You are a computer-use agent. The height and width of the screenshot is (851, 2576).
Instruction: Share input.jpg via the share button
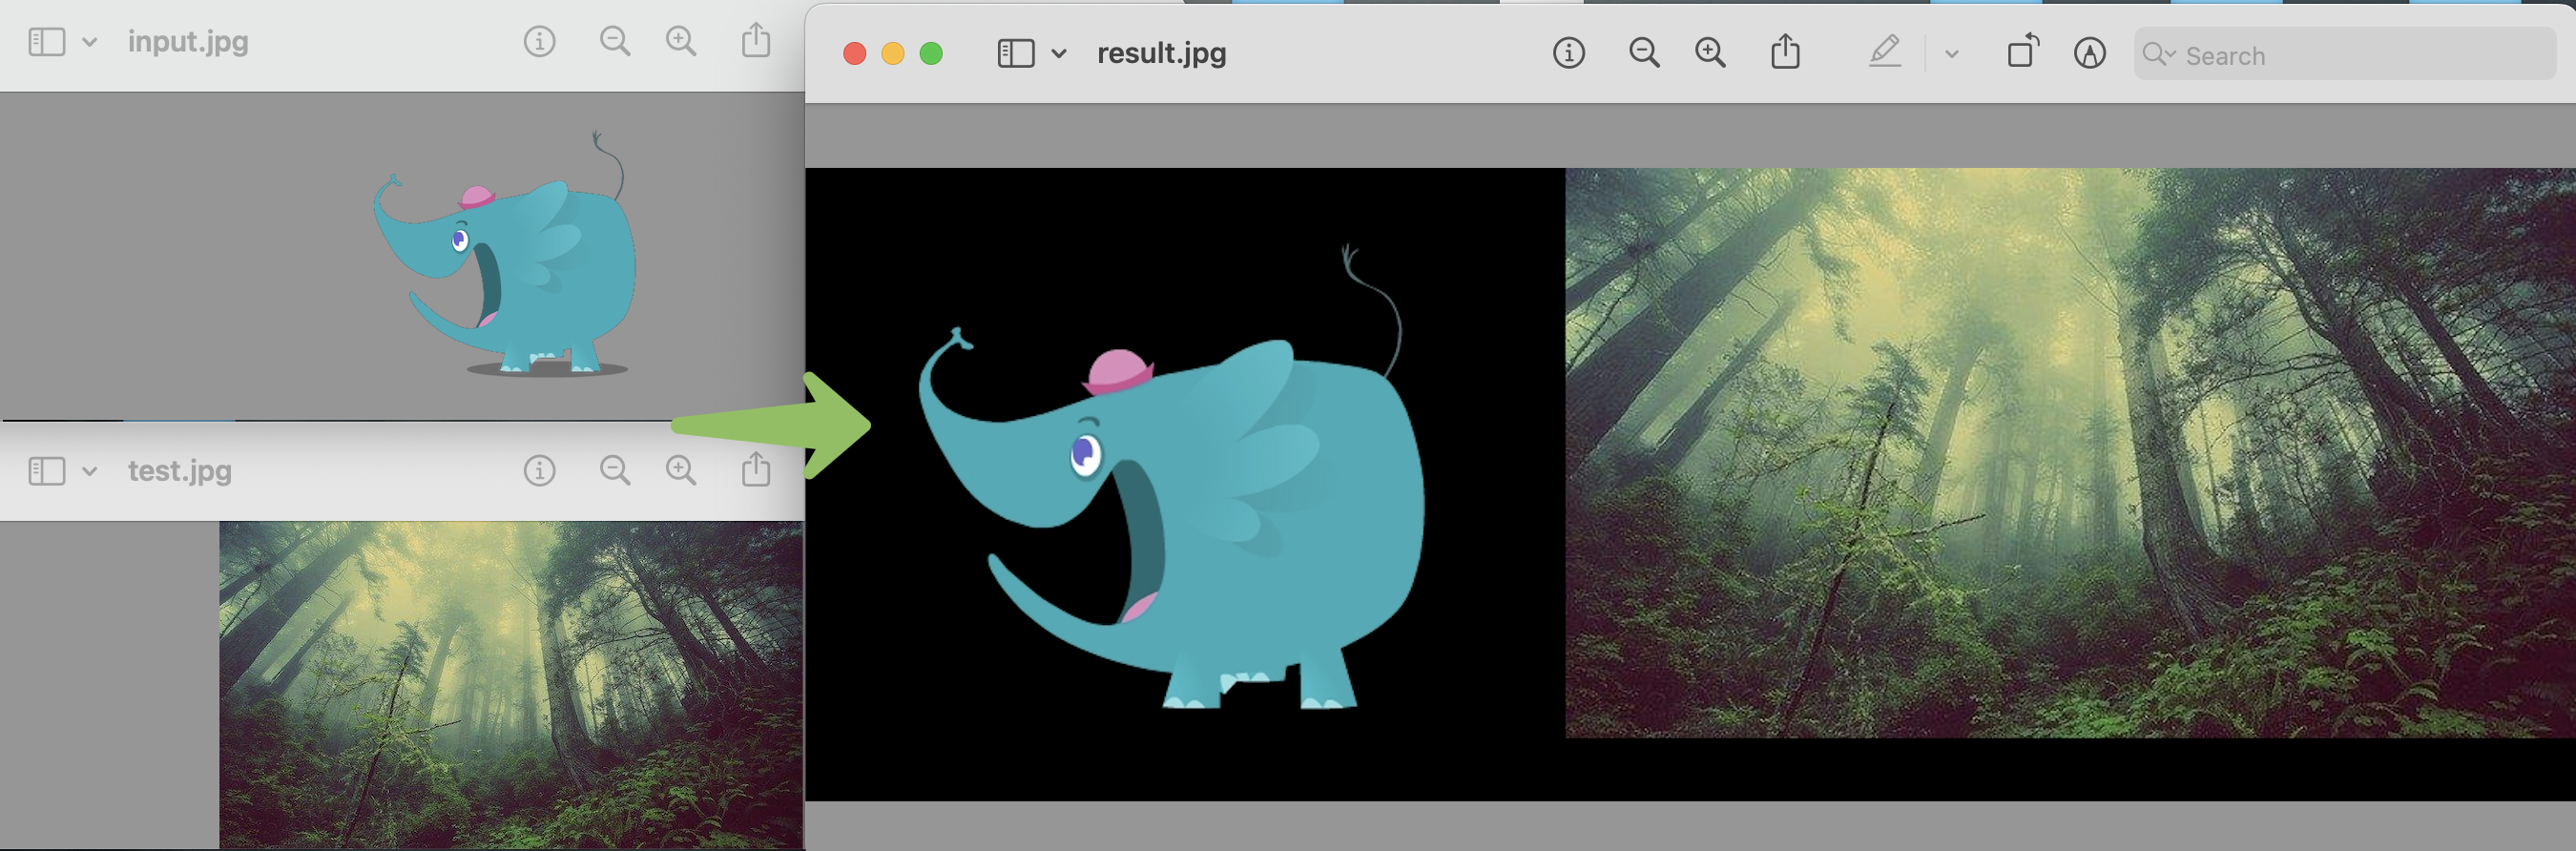coord(756,41)
